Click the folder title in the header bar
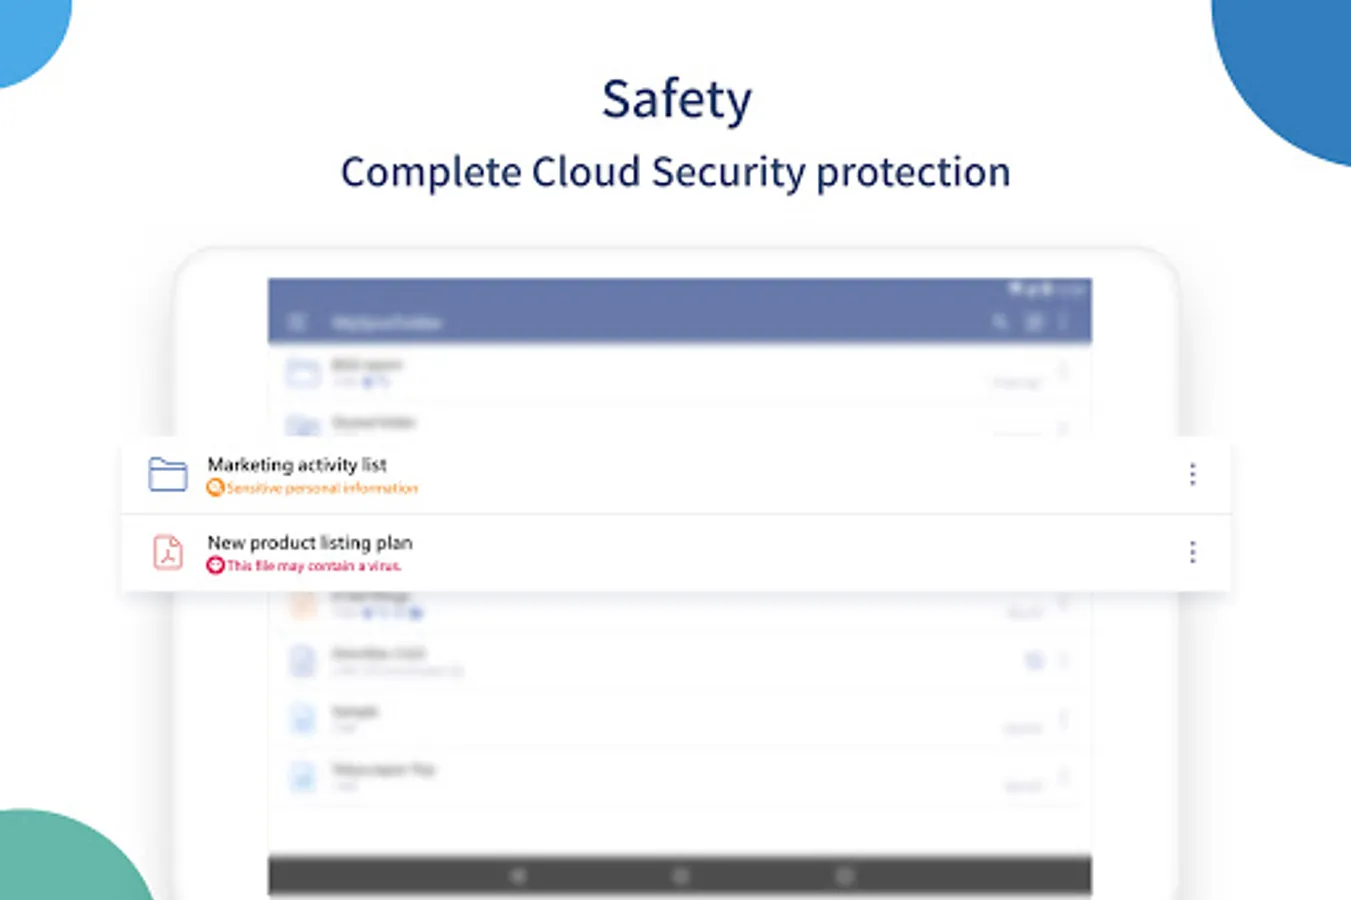This screenshot has height=900, width=1351. pyautogui.click(x=386, y=322)
